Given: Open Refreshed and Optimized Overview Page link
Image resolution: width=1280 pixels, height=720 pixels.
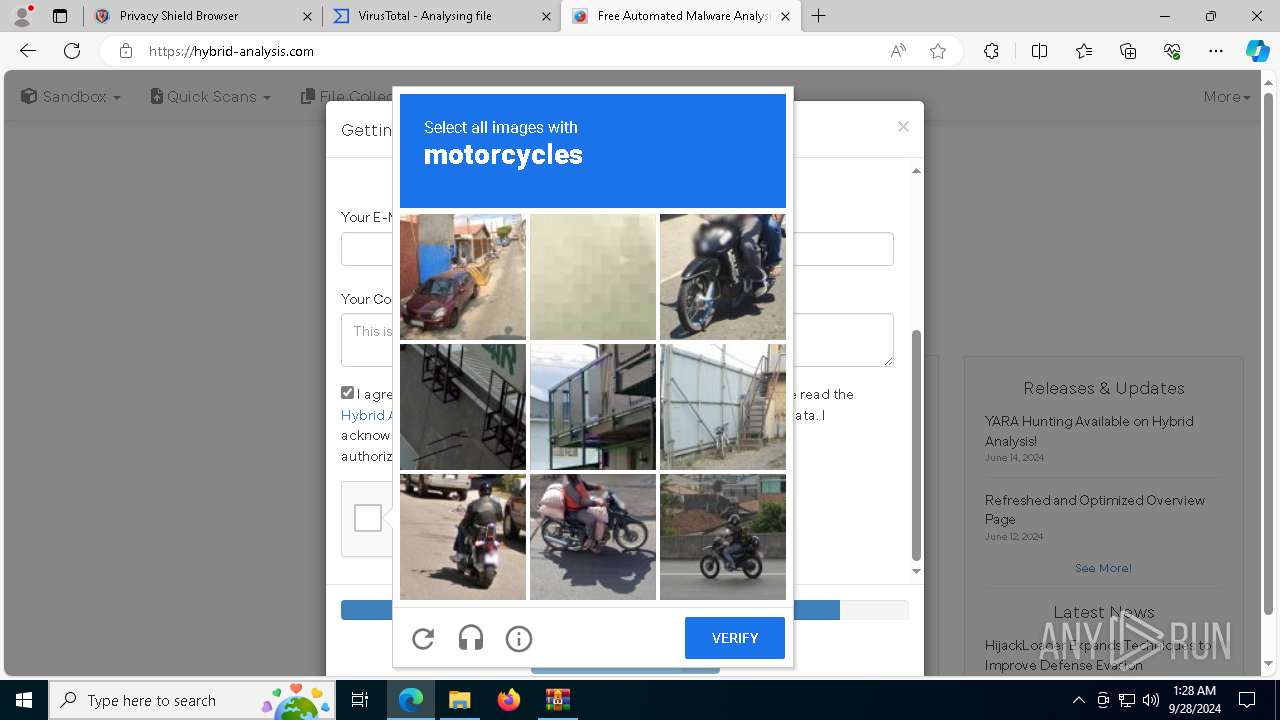Looking at the screenshot, I should click(x=1095, y=509).
